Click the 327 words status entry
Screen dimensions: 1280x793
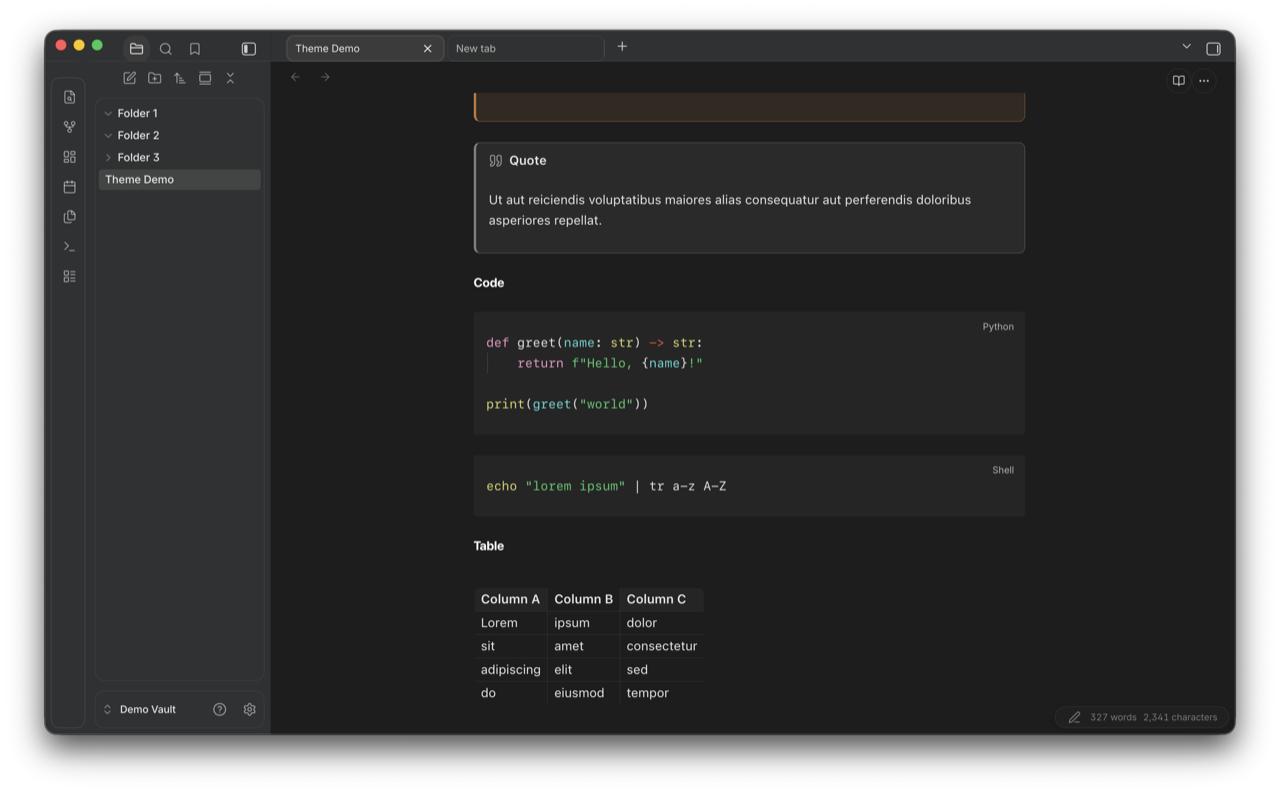point(1113,717)
